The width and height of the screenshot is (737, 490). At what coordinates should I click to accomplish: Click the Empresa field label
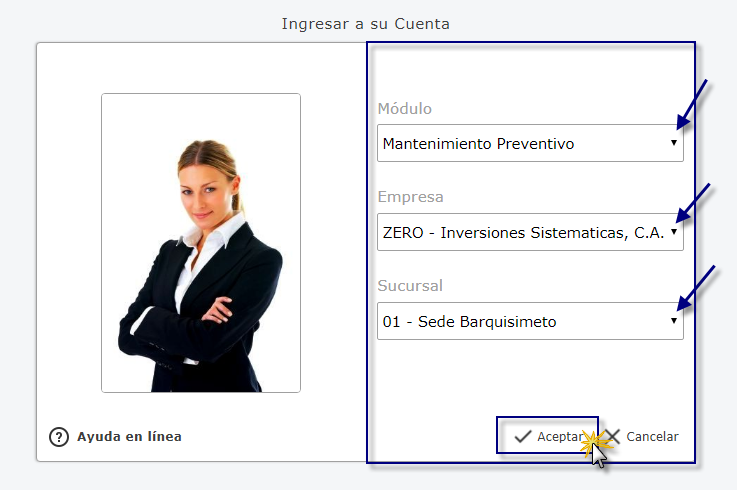click(410, 197)
